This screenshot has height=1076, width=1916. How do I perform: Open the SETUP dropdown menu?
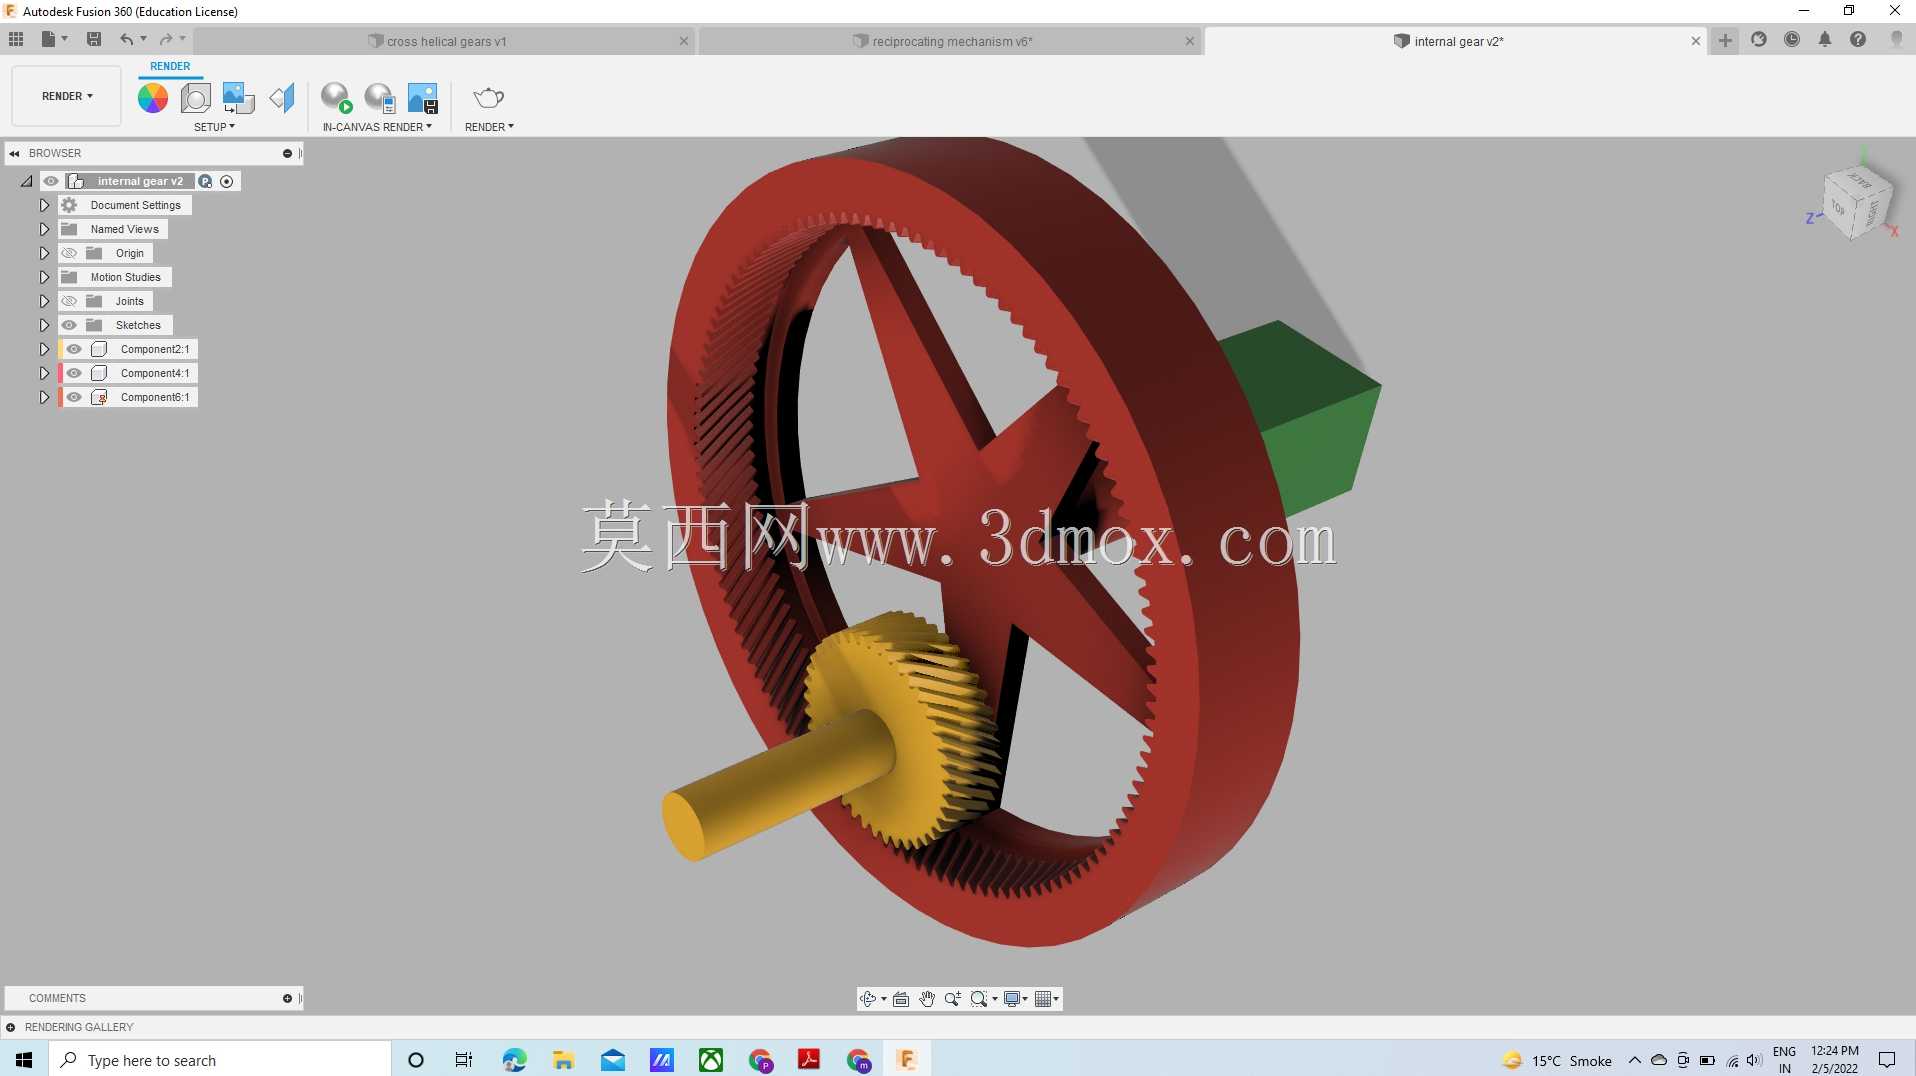pos(214,127)
